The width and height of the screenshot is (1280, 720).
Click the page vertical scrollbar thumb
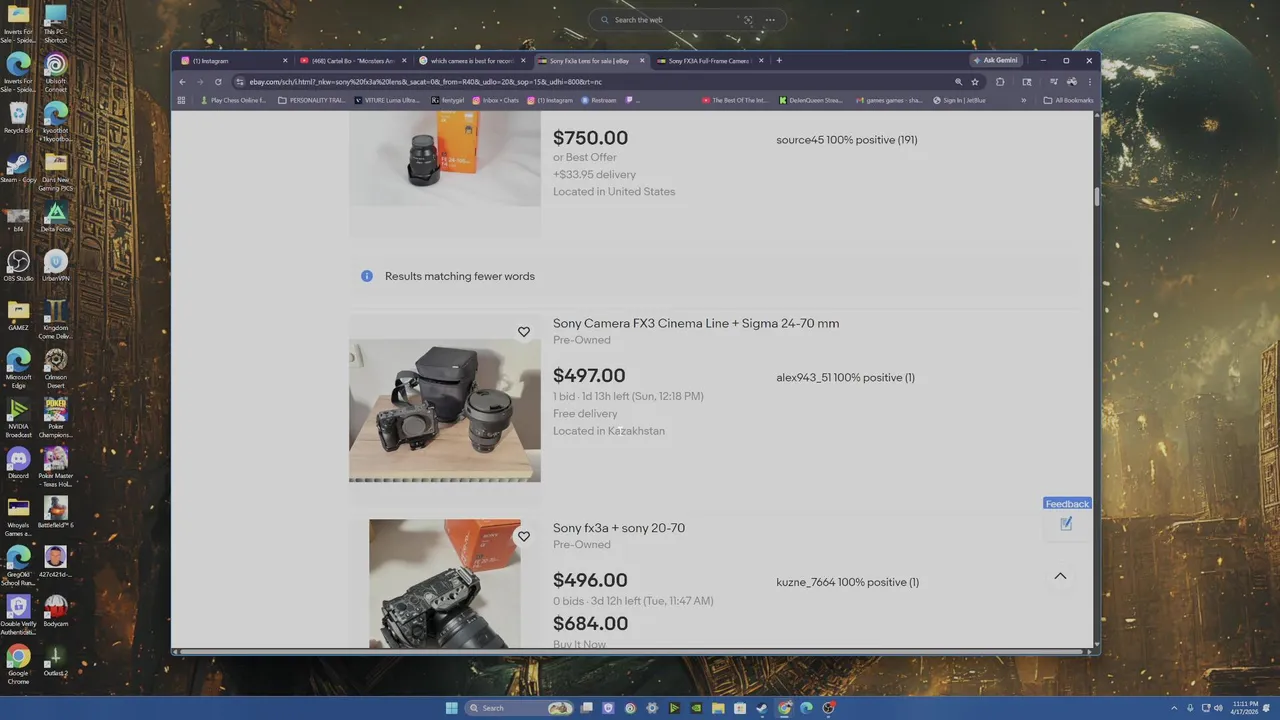coord(1096,196)
